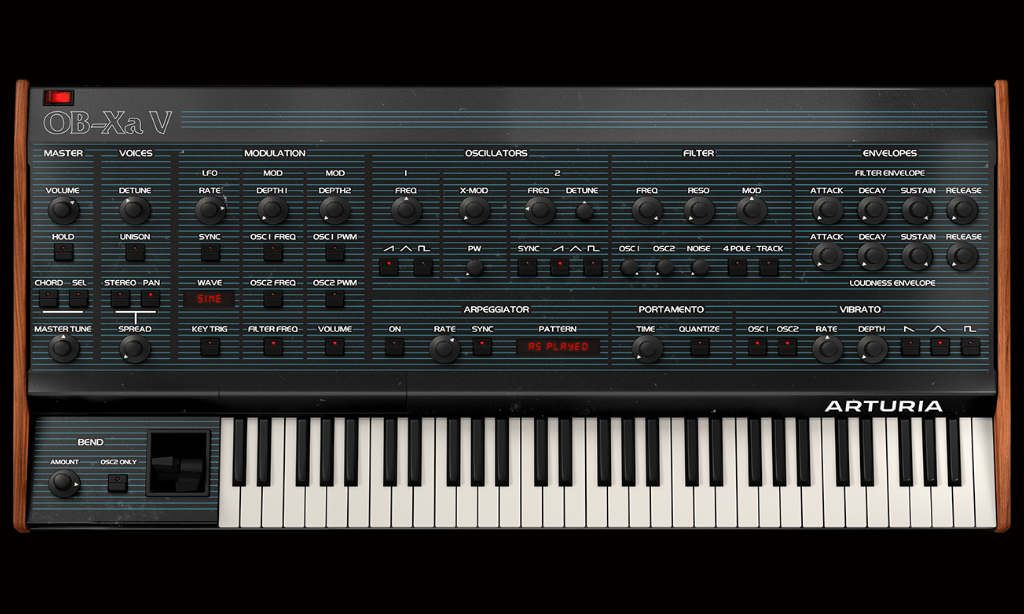
Task: Adjust the Oscillator 2 Detune knob
Action: tap(584, 210)
